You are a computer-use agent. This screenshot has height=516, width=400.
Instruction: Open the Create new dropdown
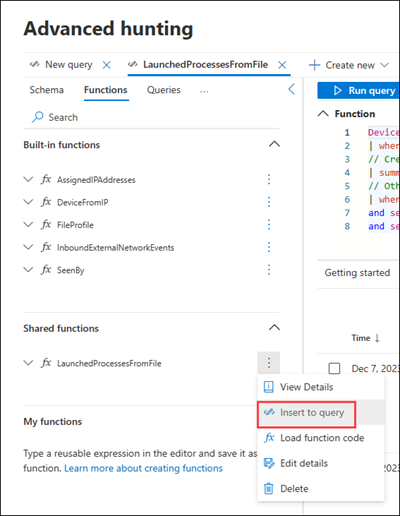349,65
